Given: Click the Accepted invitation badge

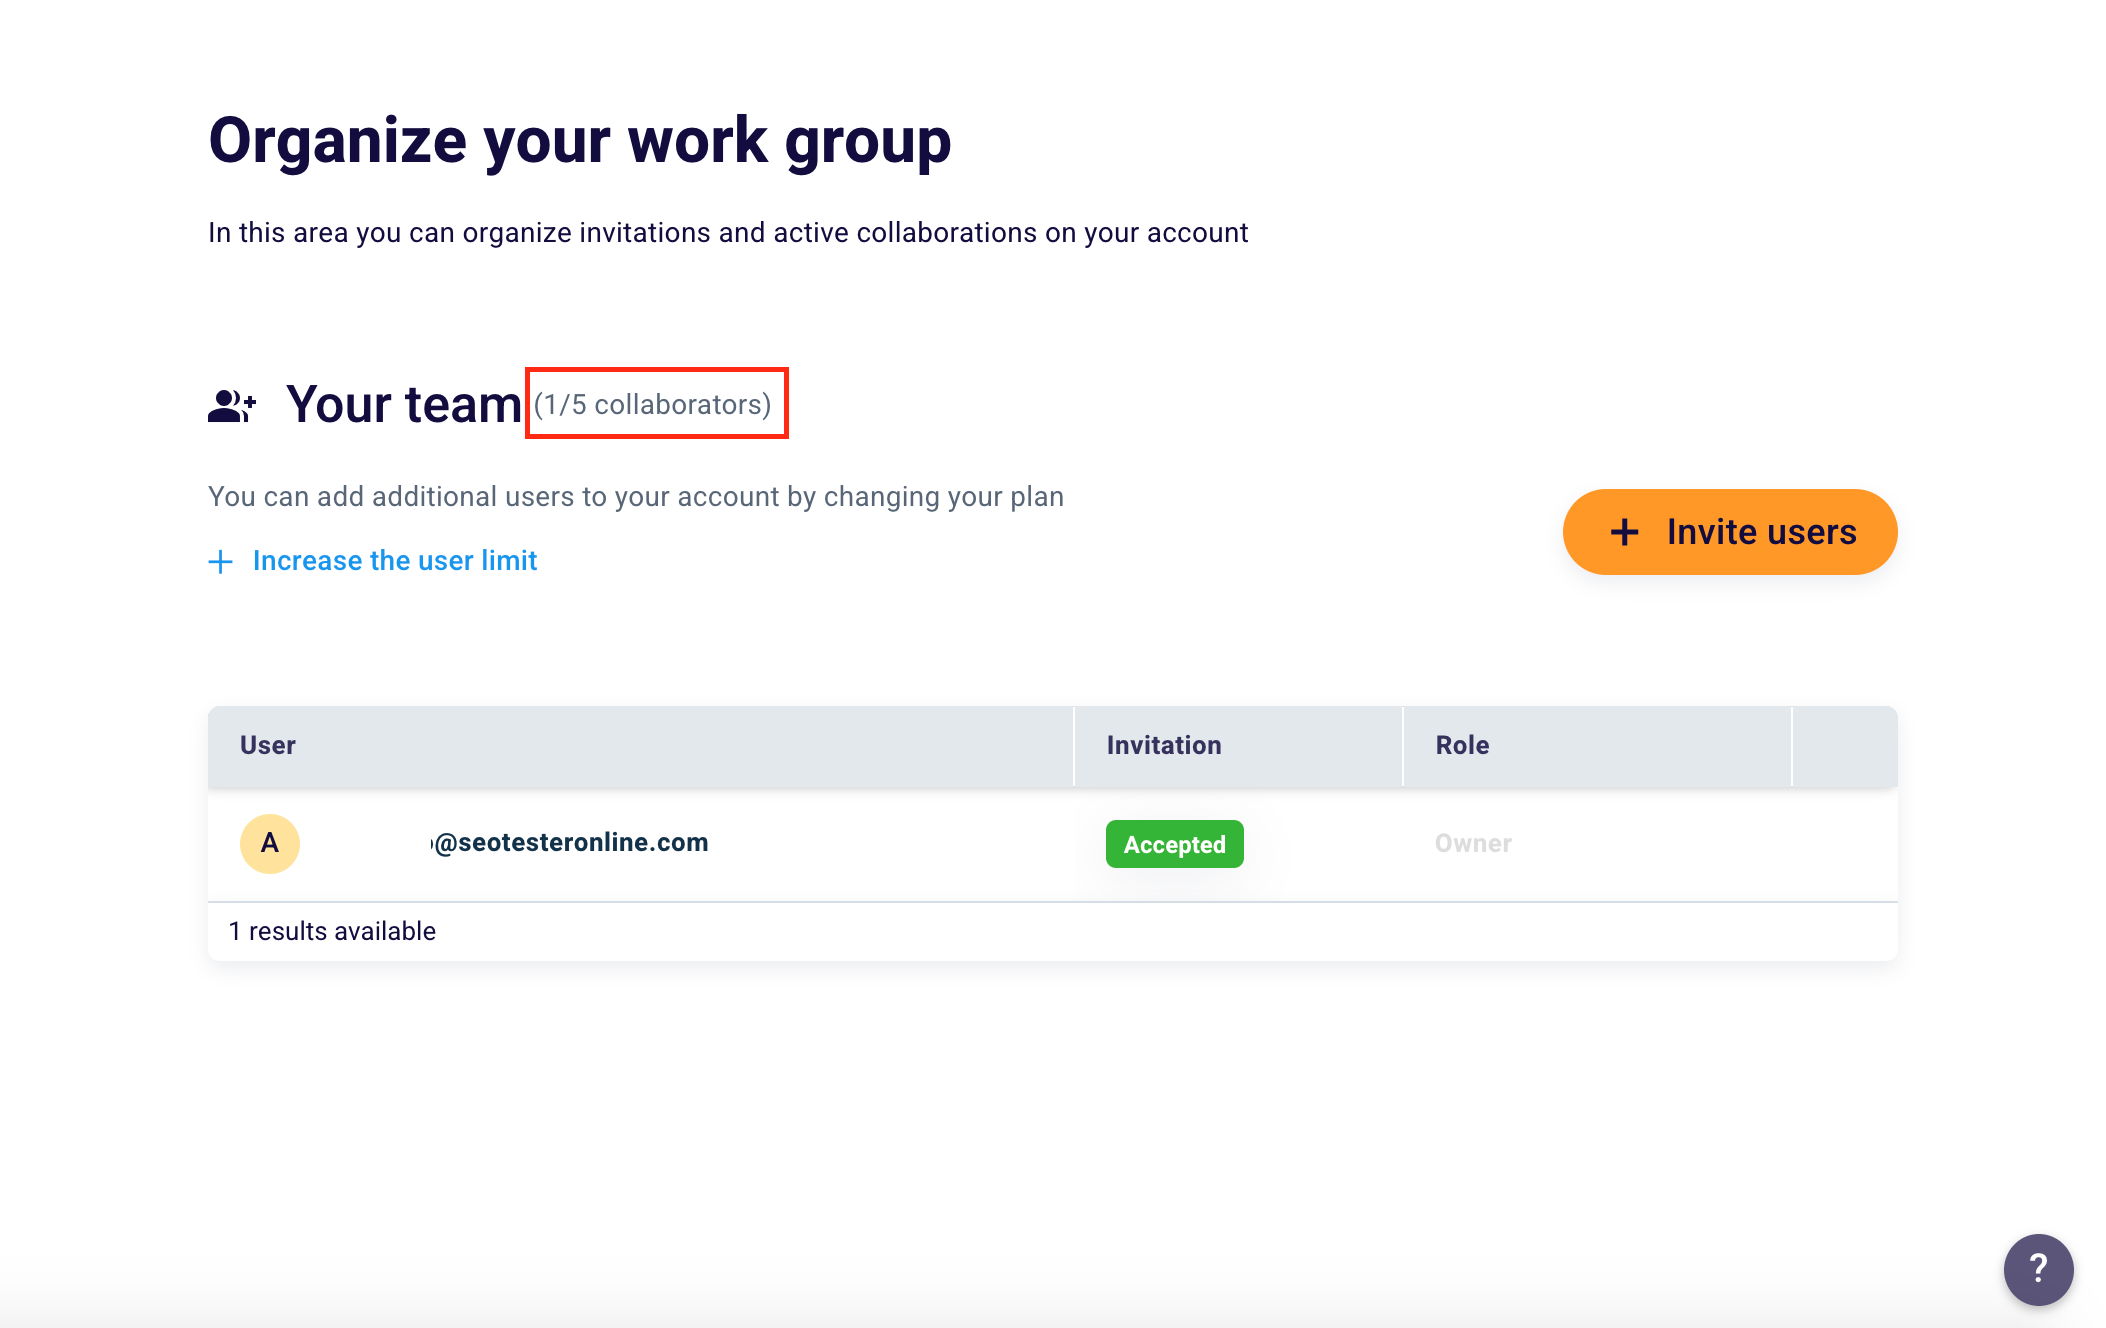Looking at the screenshot, I should (1174, 844).
